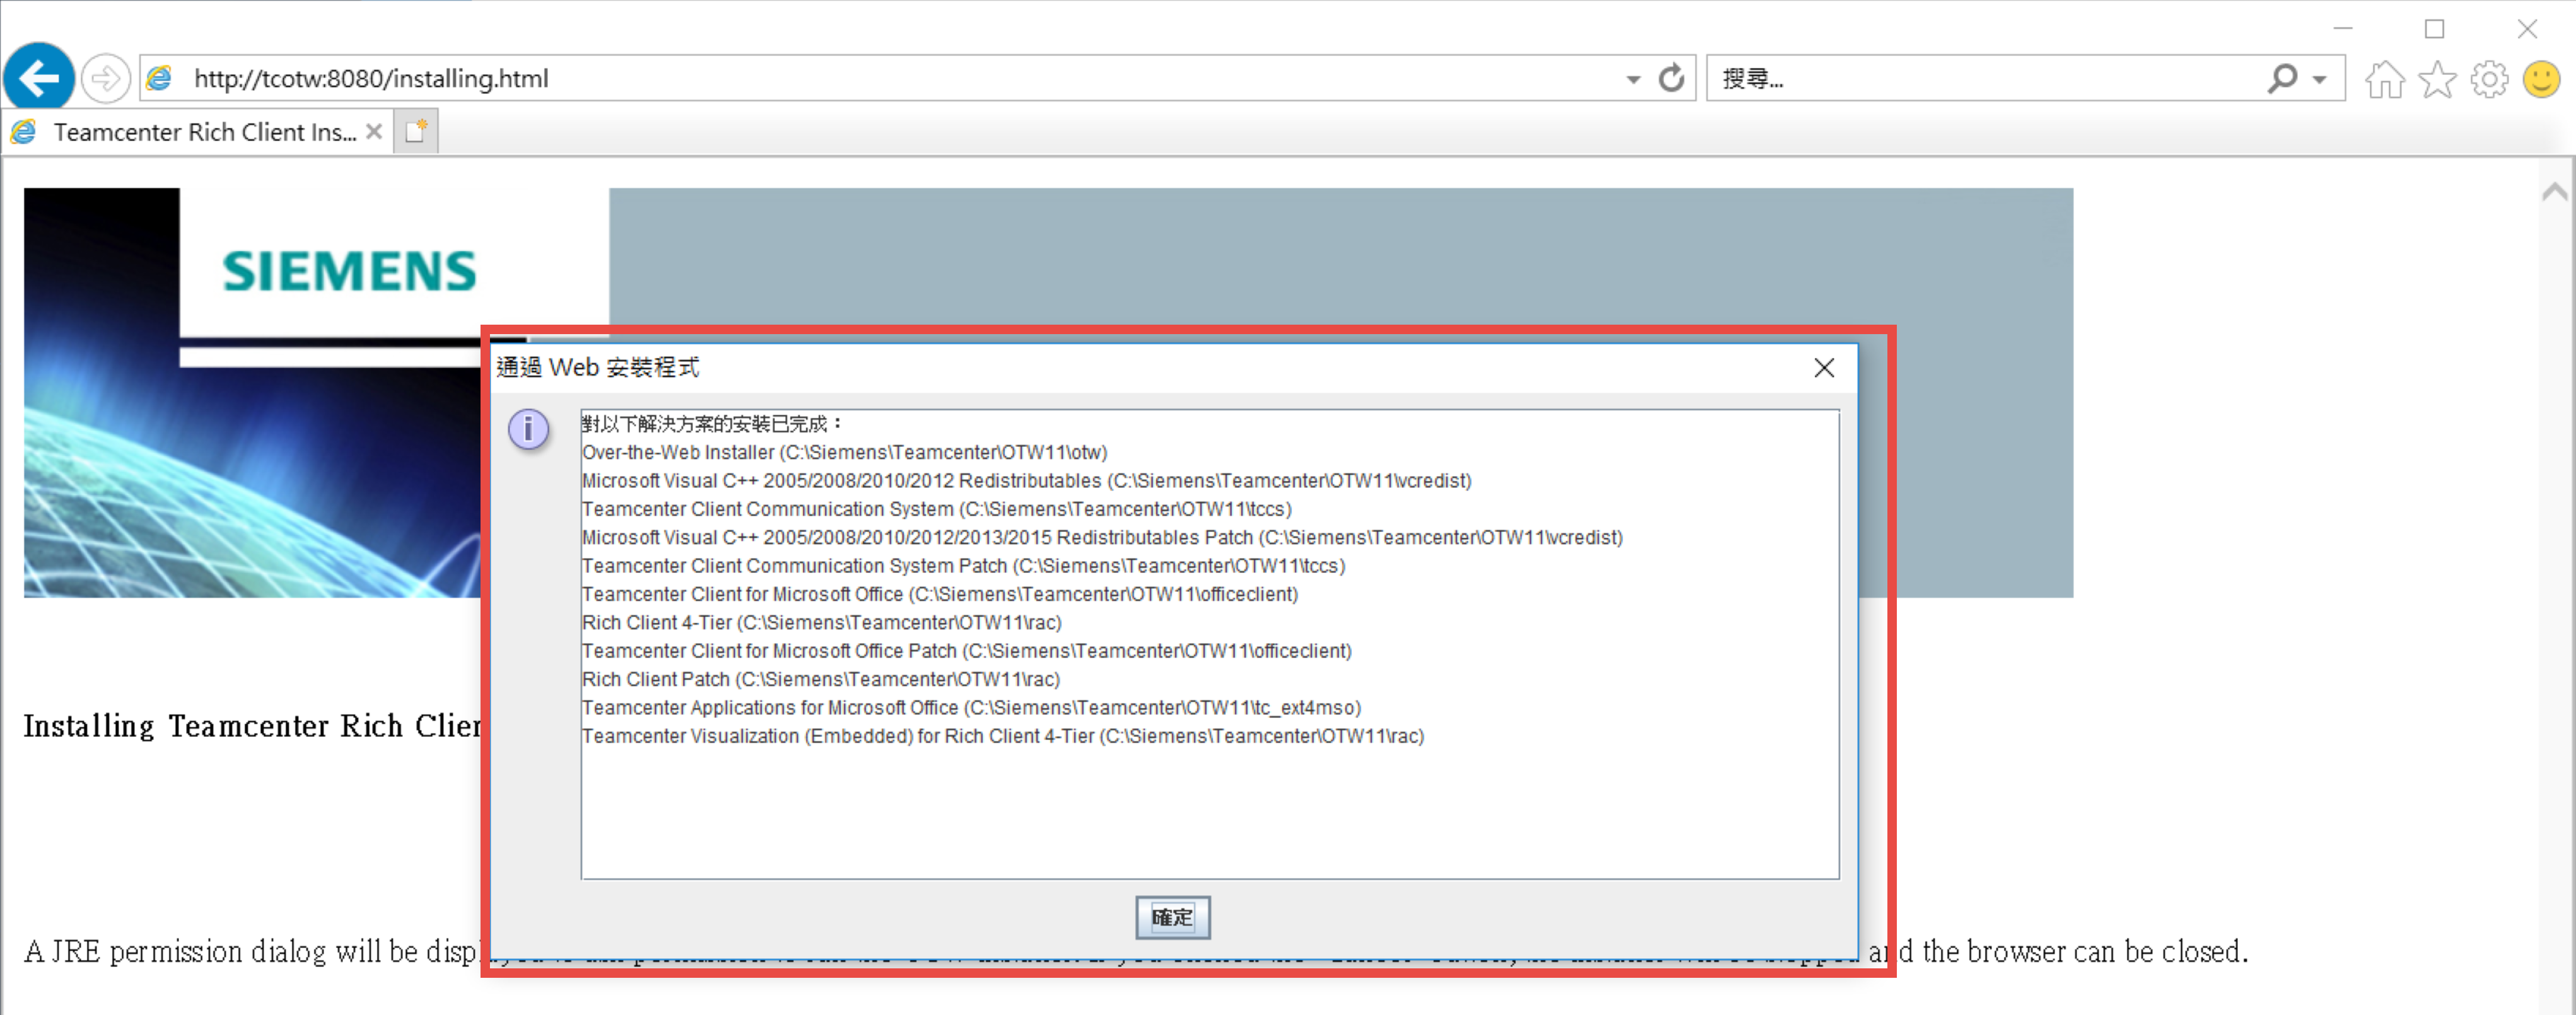Open Favorites star icon
2576x1015 pixels.
[x=2437, y=79]
